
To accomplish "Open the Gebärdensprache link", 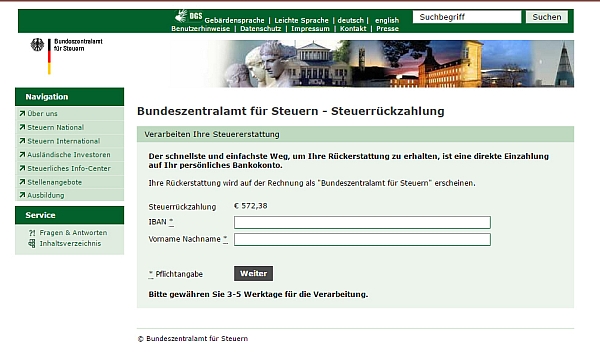I will pos(234,20).
